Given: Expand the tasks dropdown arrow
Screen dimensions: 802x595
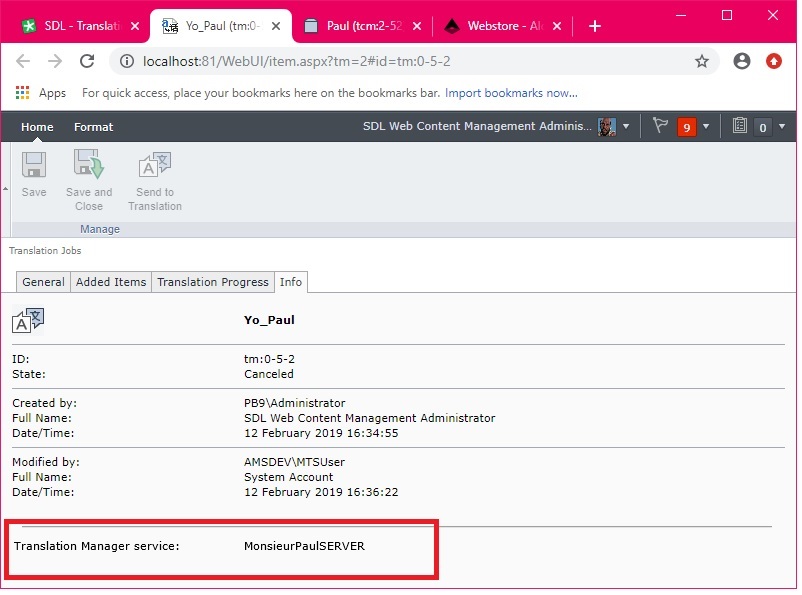Looking at the screenshot, I should (782, 126).
